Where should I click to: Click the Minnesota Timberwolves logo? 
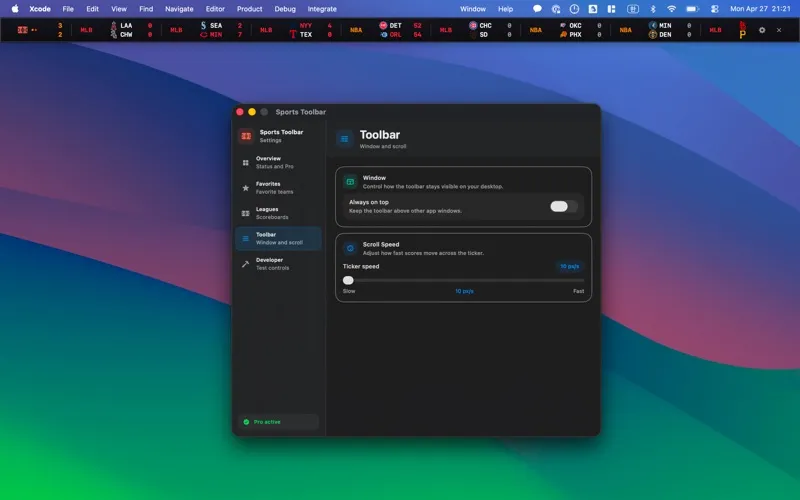click(x=653, y=26)
